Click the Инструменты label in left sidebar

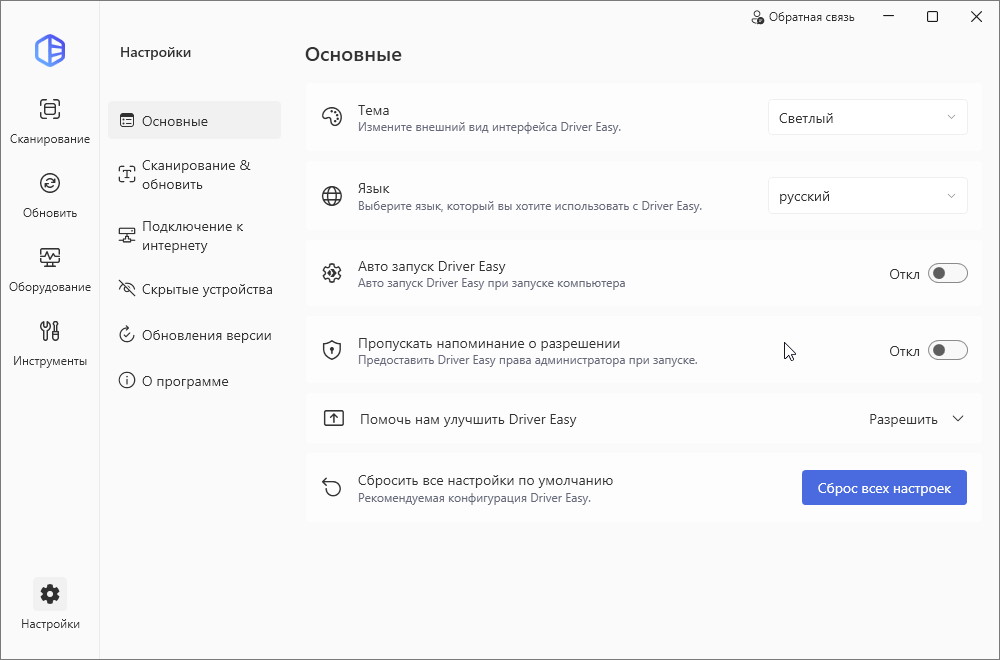pyautogui.click(x=50, y=361)
